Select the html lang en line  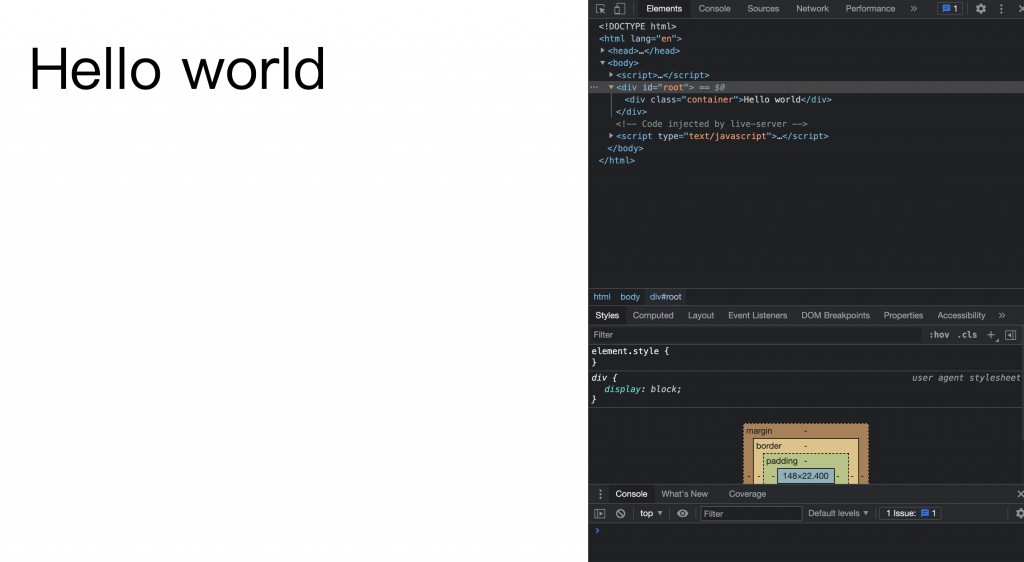click(x=640, y=39)
